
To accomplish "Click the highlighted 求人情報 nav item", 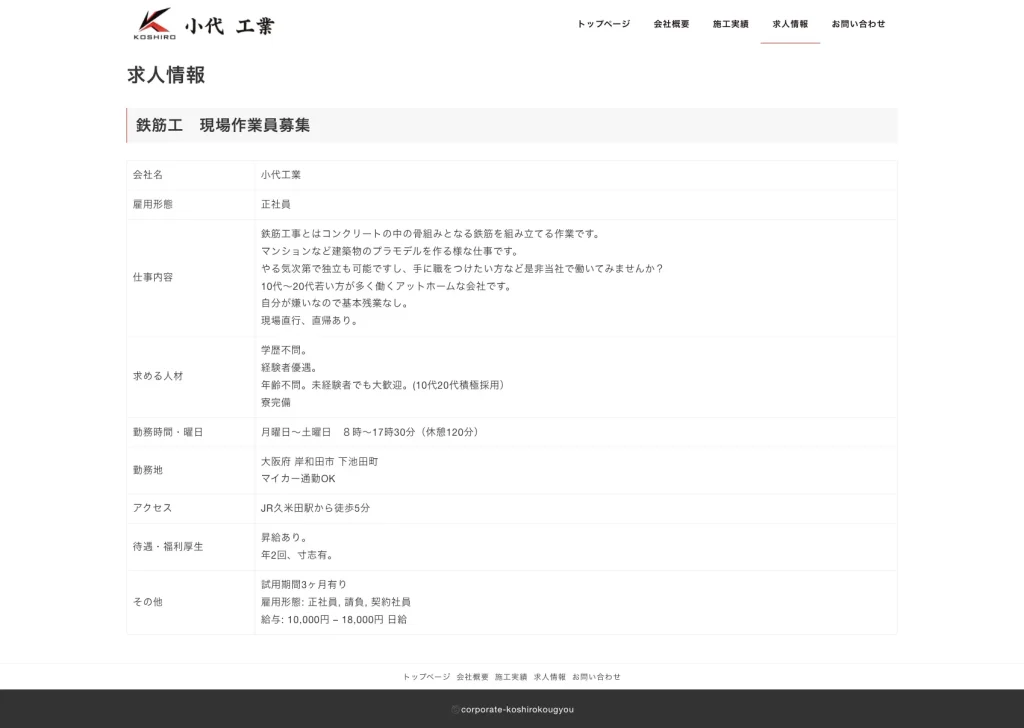I will click(x=790, y=23).
